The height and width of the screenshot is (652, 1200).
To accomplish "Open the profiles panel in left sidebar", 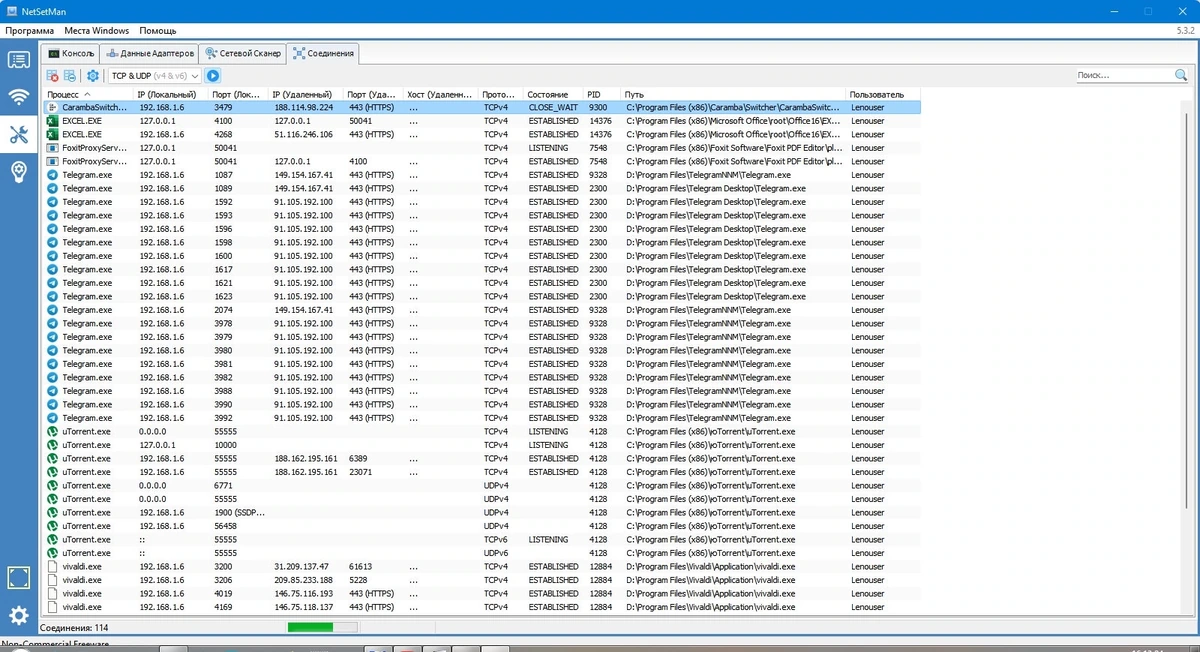I will pos(18,60).
